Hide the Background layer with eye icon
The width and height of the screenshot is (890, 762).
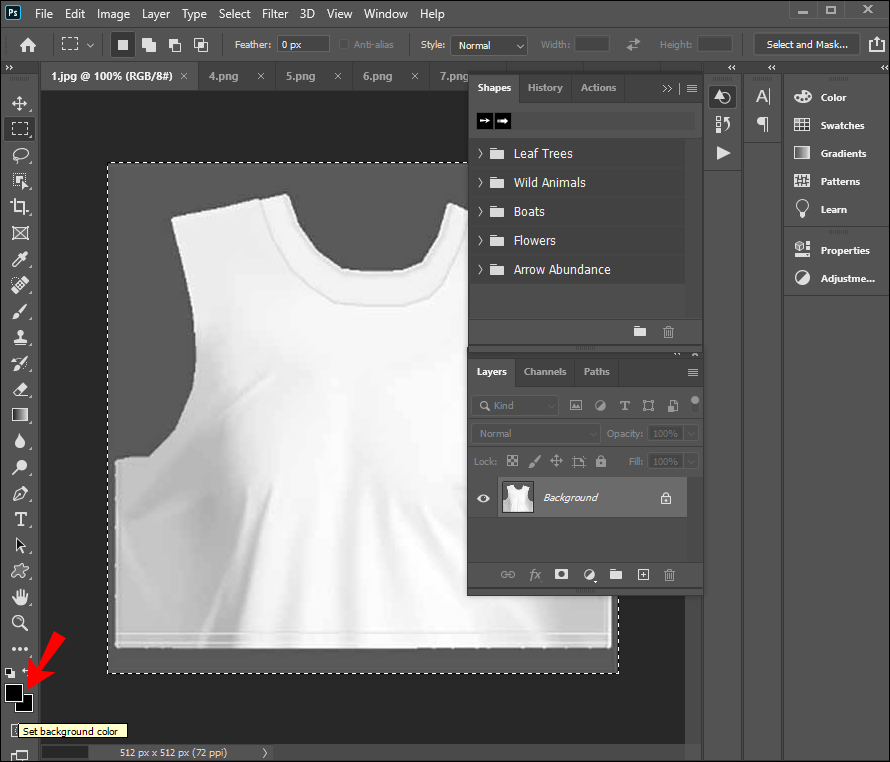(x=483, y=498)
